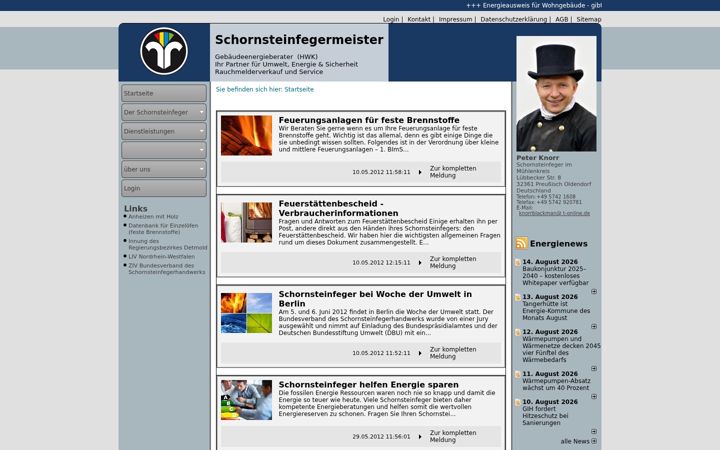
Task: Expand the Baukonjunktur 2025–2040 news plus icon
Action: 594,292
